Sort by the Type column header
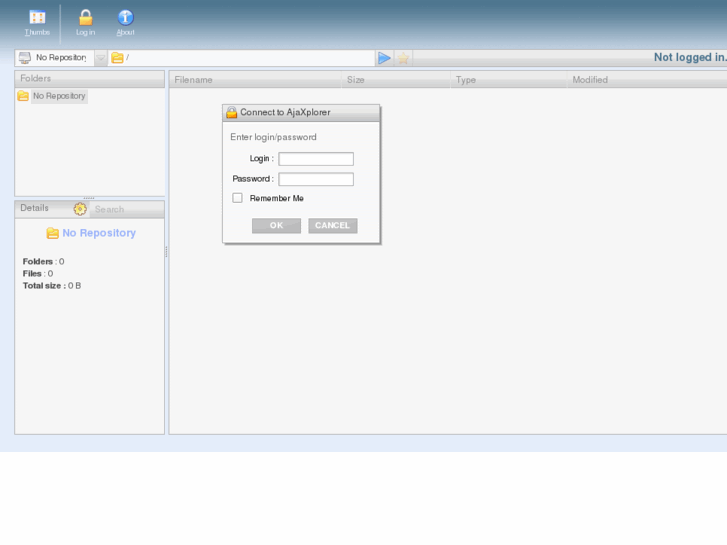Screen dimensions: 727x545 [x=509, y=80]
